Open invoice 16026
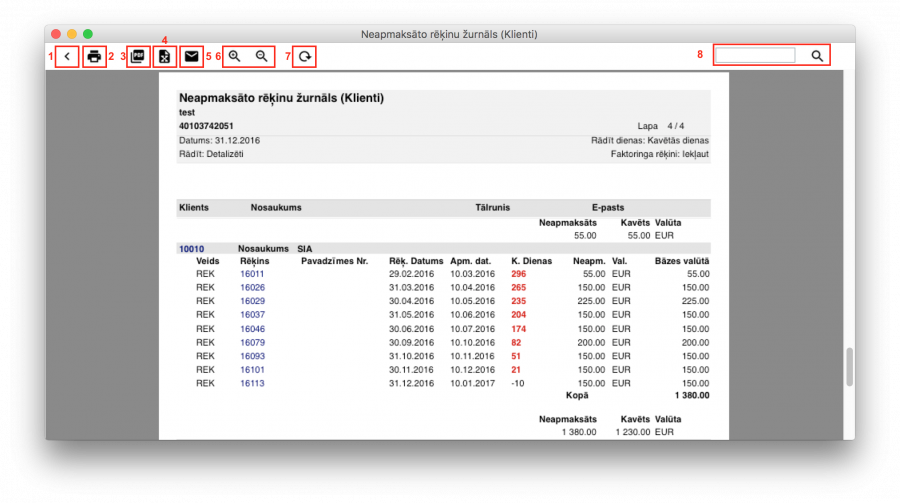Image resolution: width=900 pixels, height=503 pixels. pos(252,287)
